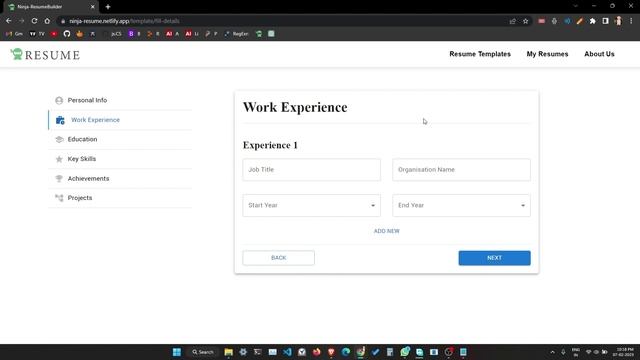Screen dimensions: 640x360
Task: Go back with browser back arrow
Action: tap(9, 21)
